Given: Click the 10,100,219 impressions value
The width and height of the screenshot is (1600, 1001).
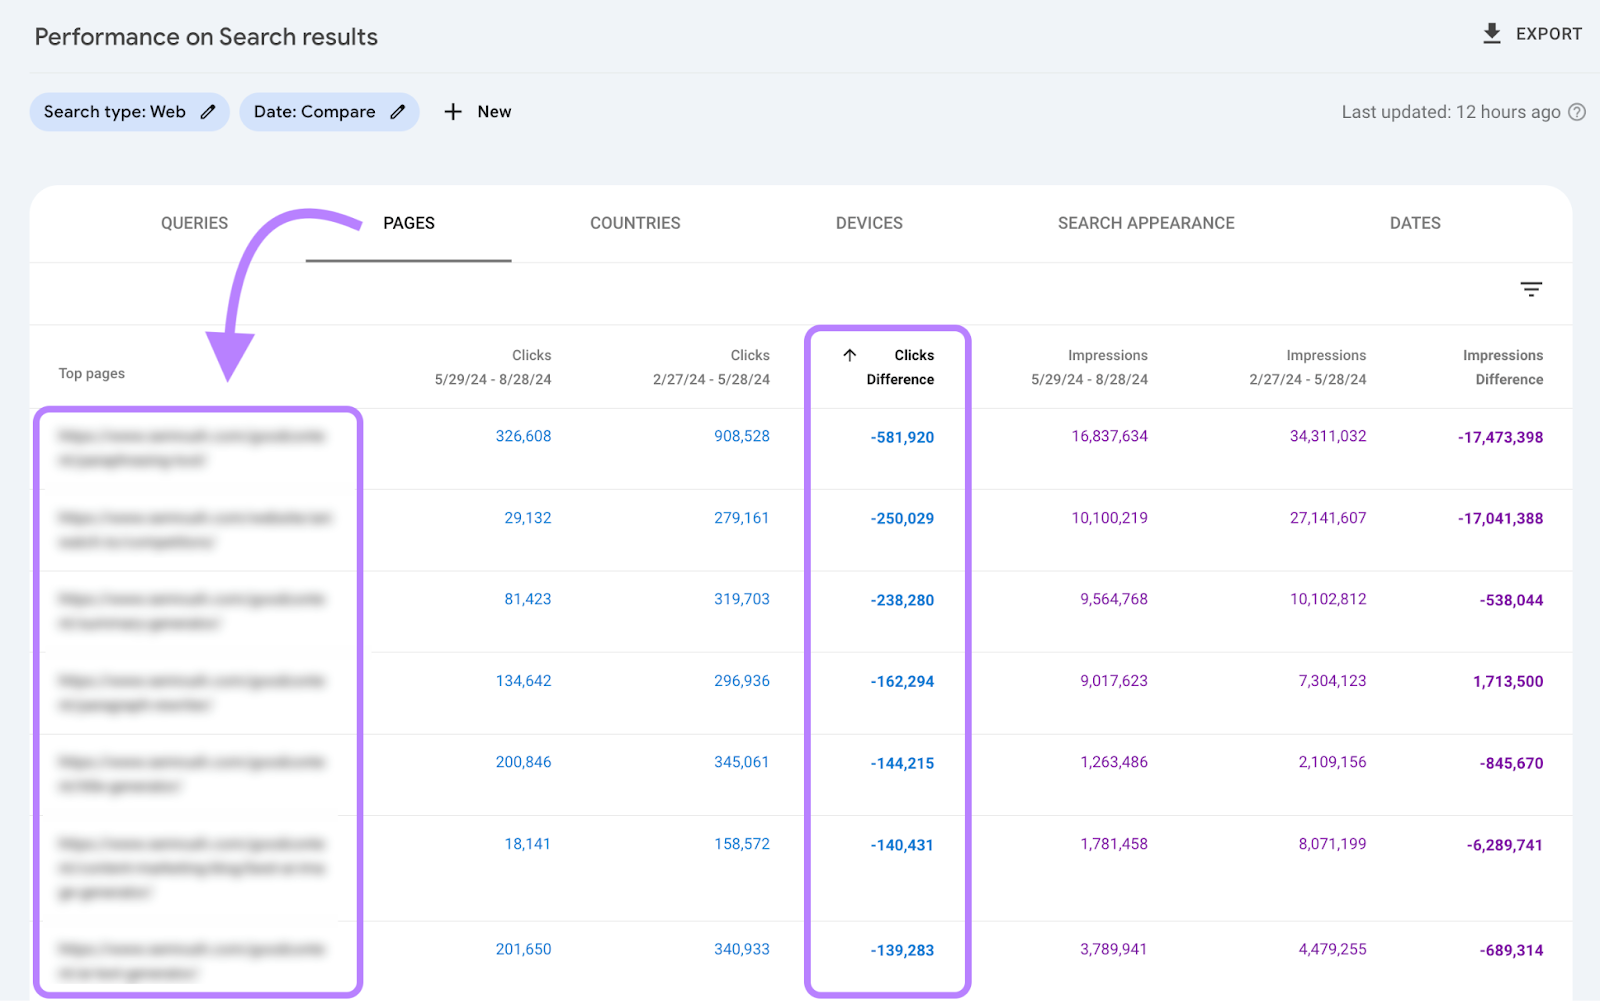Looking at the screenshot, I should 1110,518.
